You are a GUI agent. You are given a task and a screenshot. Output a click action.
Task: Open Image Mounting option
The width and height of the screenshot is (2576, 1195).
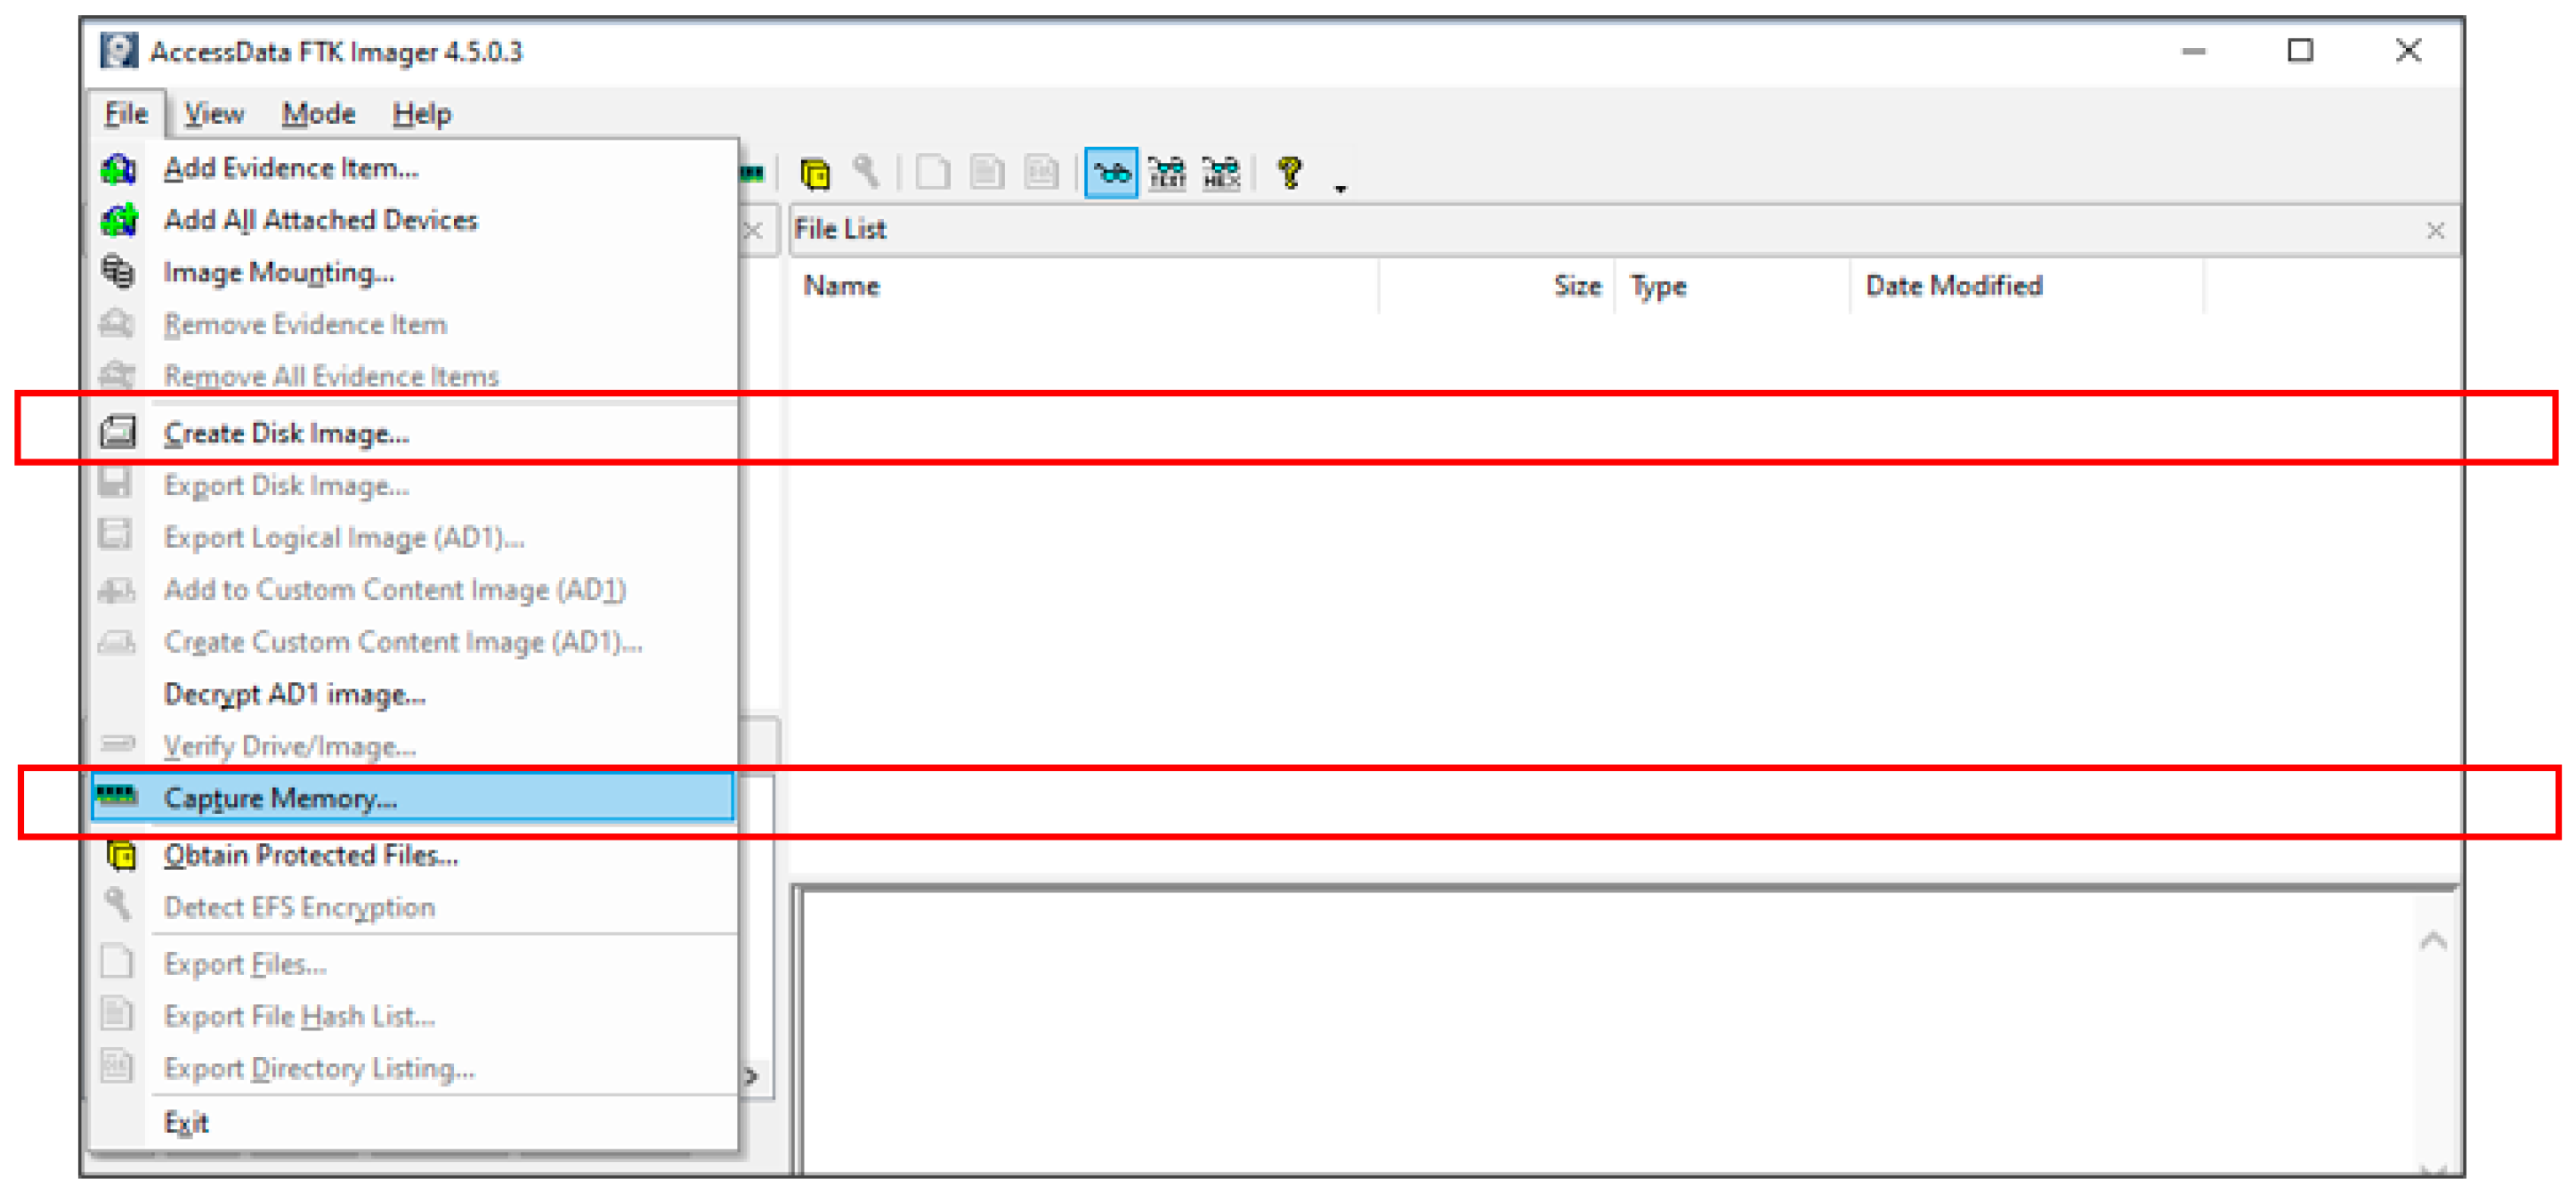coord(279,272)
